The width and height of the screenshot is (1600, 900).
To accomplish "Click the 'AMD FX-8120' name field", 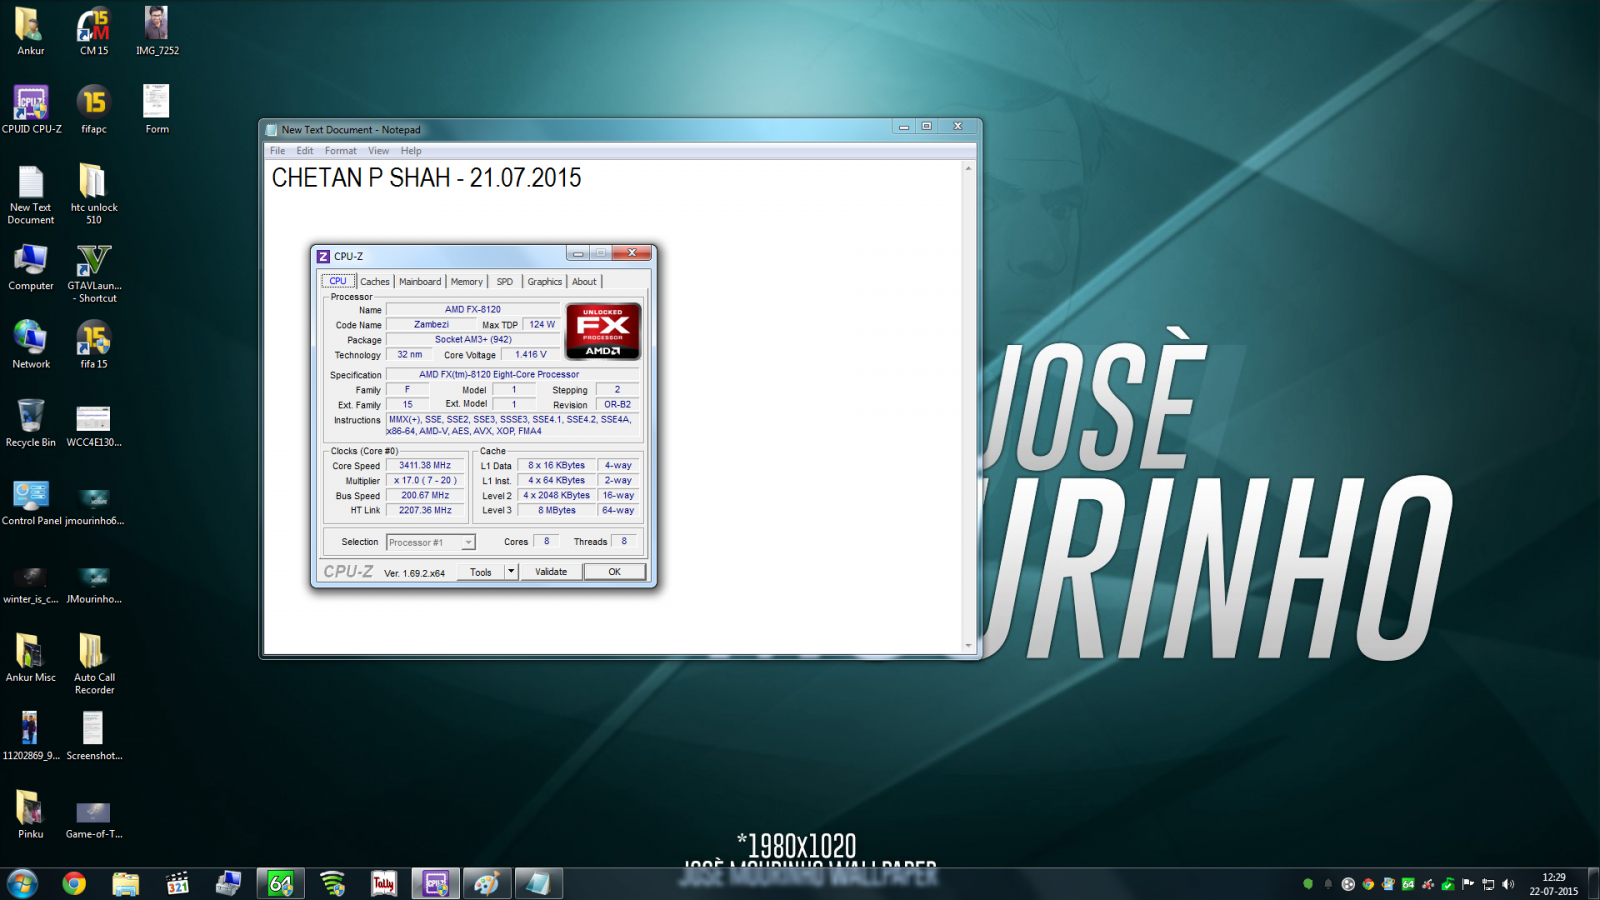I will (x=473, y=310).
